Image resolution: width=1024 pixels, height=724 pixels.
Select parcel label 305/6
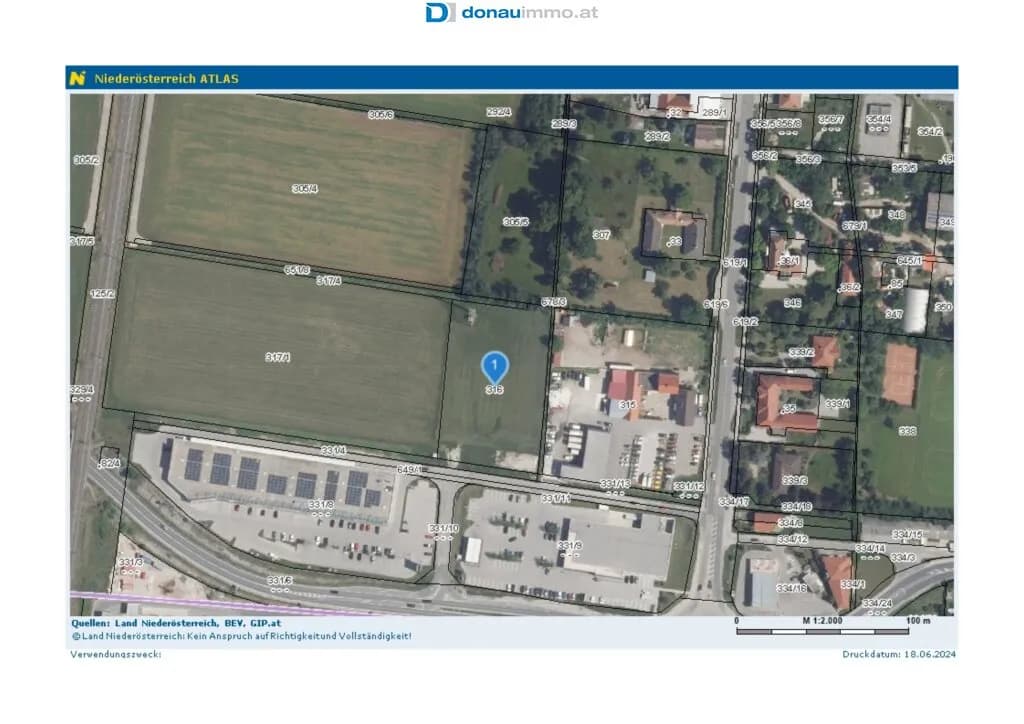click(x=381, y=114)
